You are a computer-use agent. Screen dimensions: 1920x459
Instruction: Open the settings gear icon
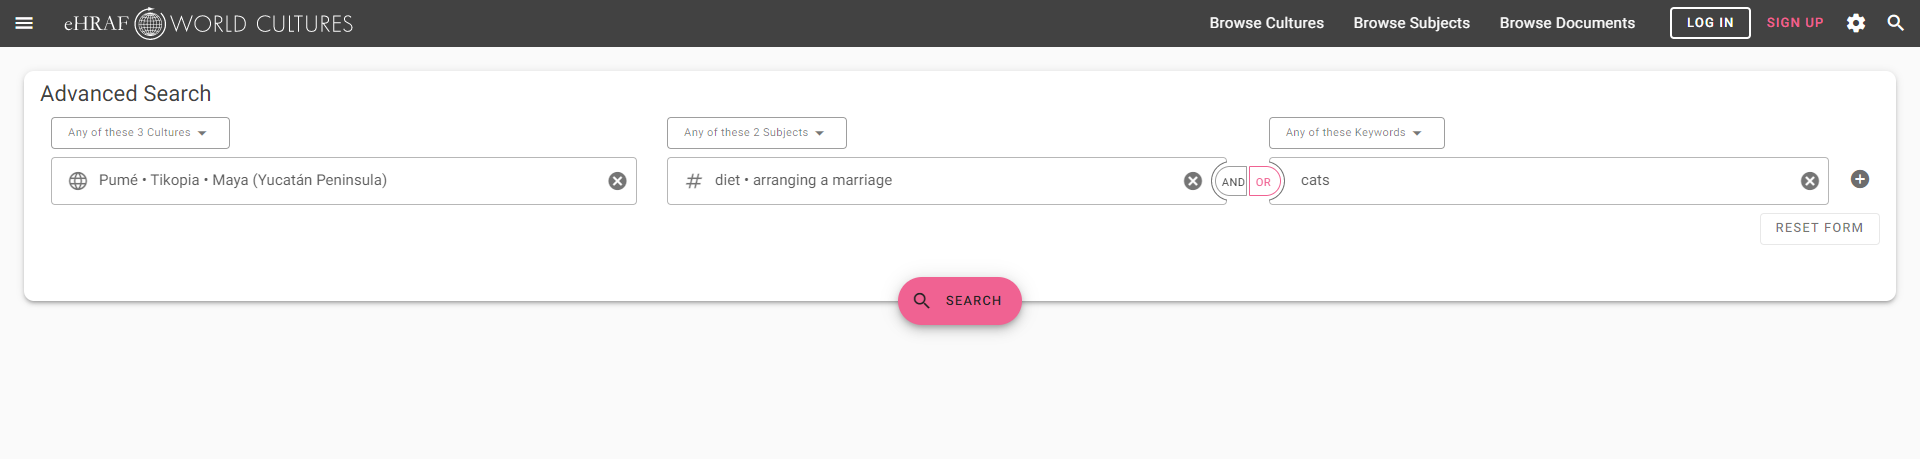(x=1856, y=23)
